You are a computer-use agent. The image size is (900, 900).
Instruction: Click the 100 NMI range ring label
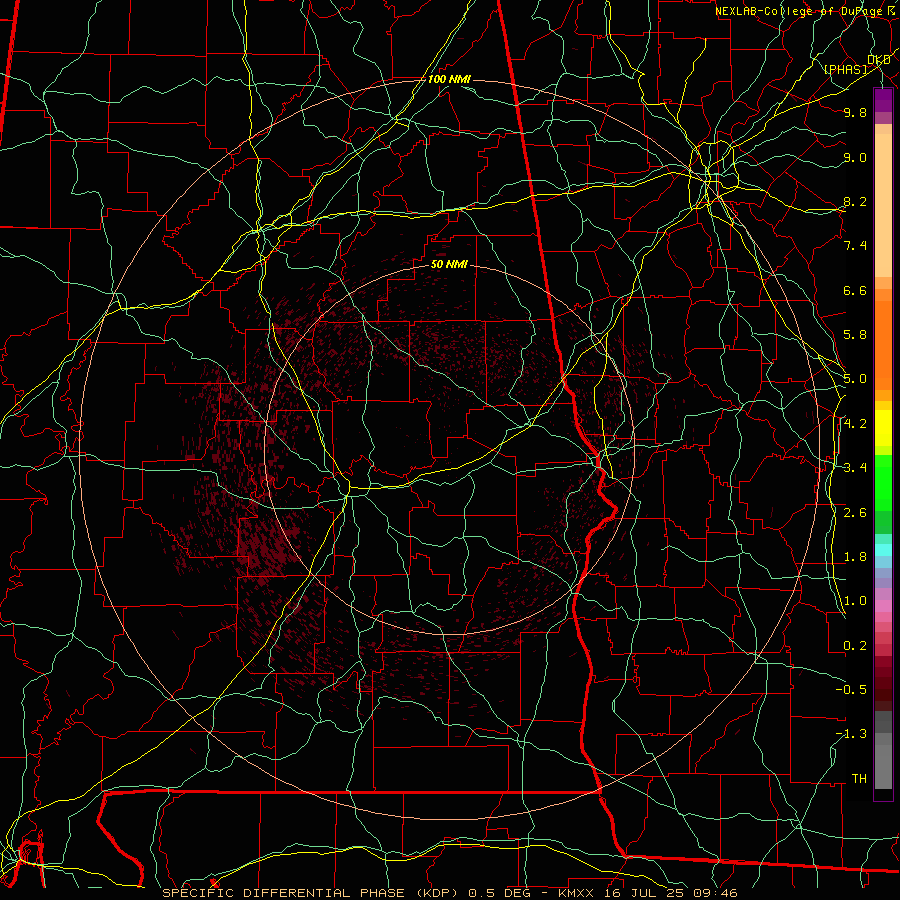click(x=449, y=79)
